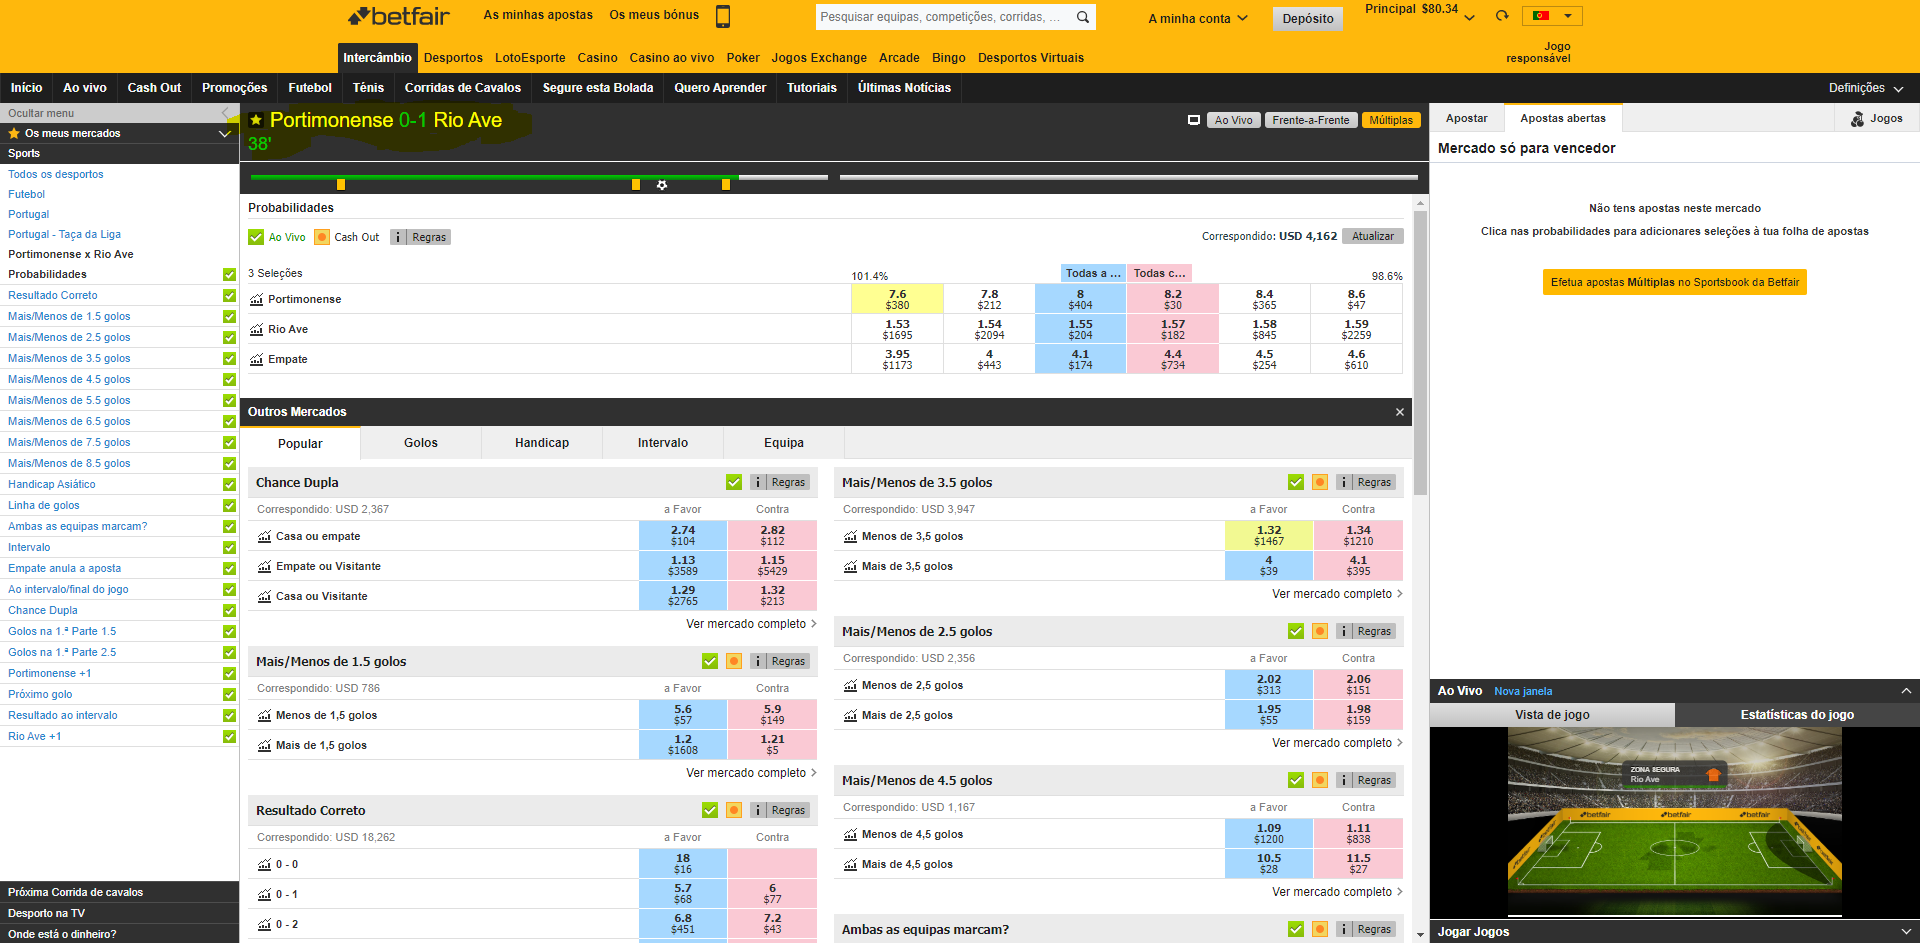Click the Atualizar button
This screenshot has width=1920, height=943.
(1373, 236)
